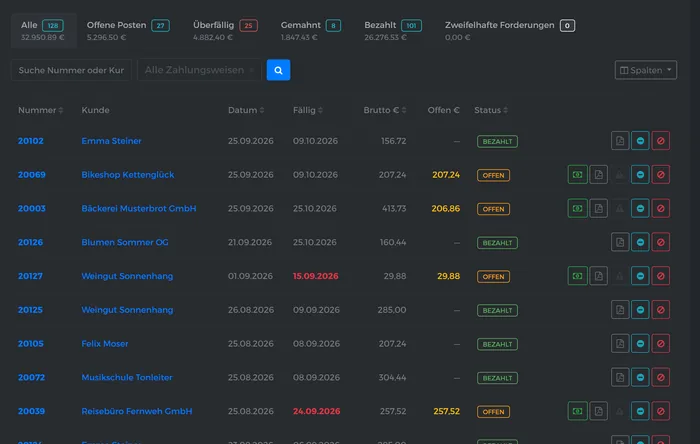Click red cancel icon for invoice 20003

tap(660, 208)
